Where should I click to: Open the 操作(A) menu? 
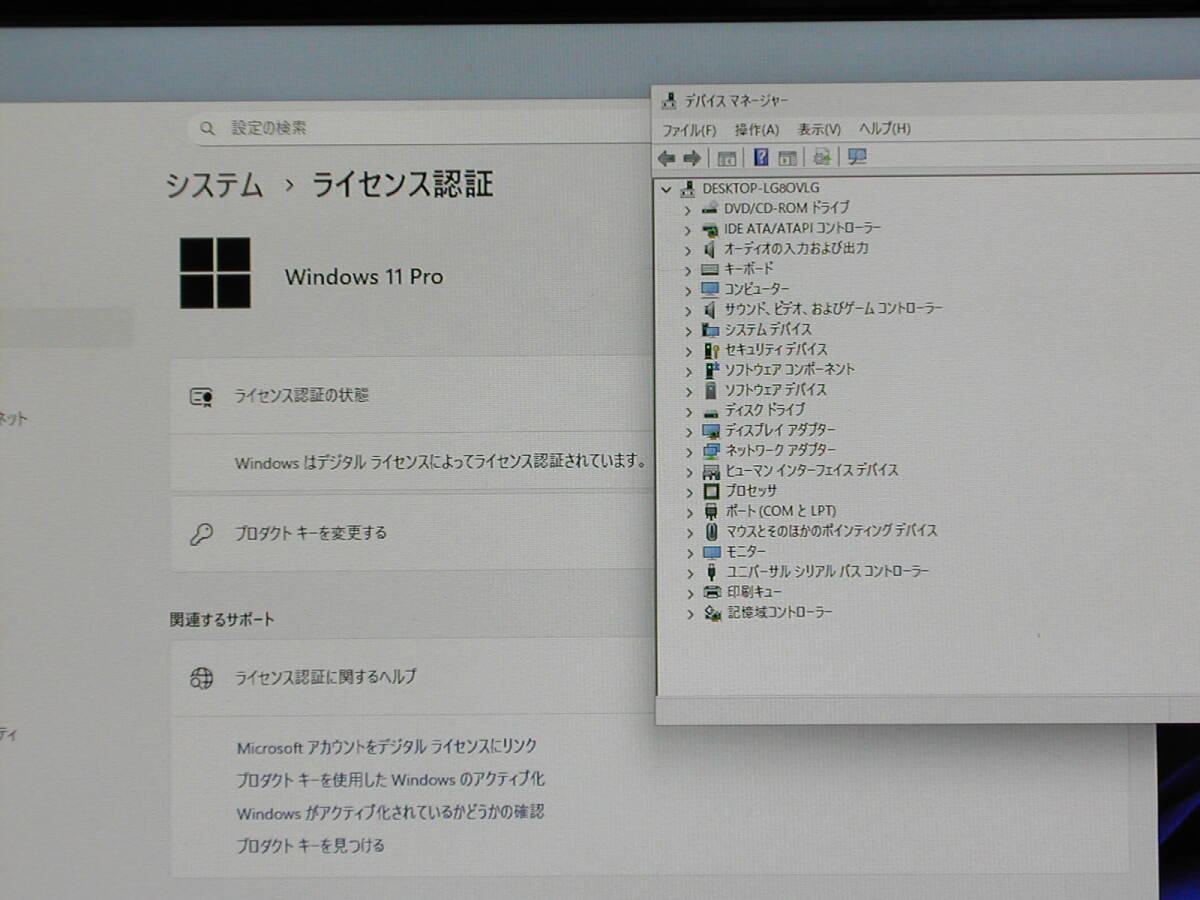coord(757,130)
